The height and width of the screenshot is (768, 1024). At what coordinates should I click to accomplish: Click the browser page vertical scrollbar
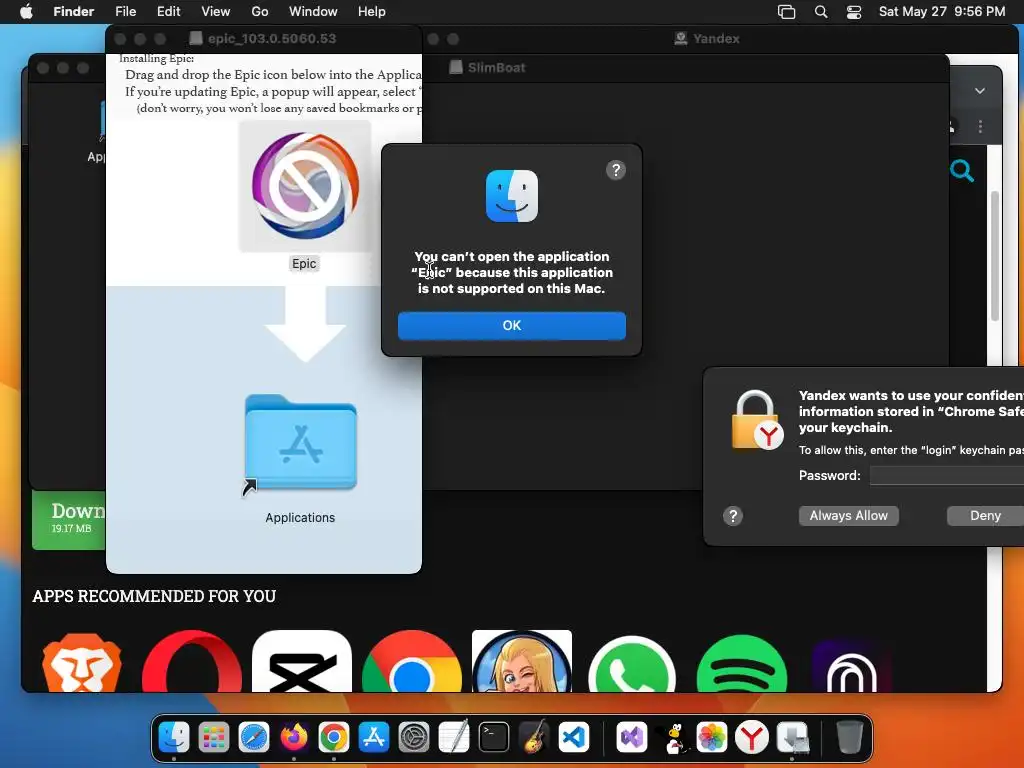[x=995, y=255]
